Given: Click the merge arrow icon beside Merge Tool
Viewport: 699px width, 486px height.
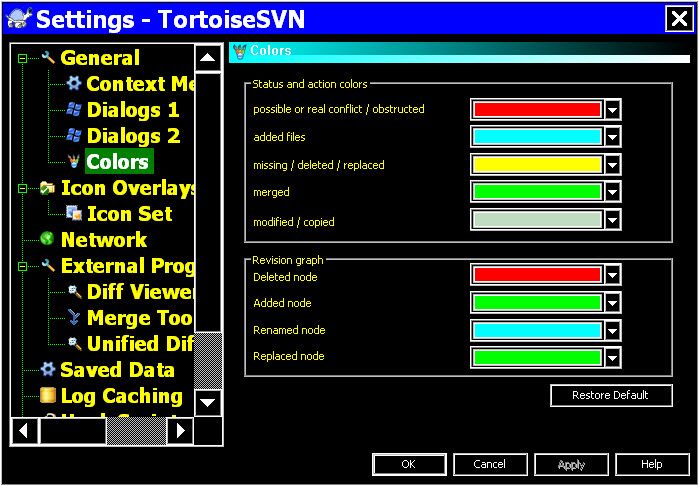Looking at the screenshot, I should tap(74, 317).
